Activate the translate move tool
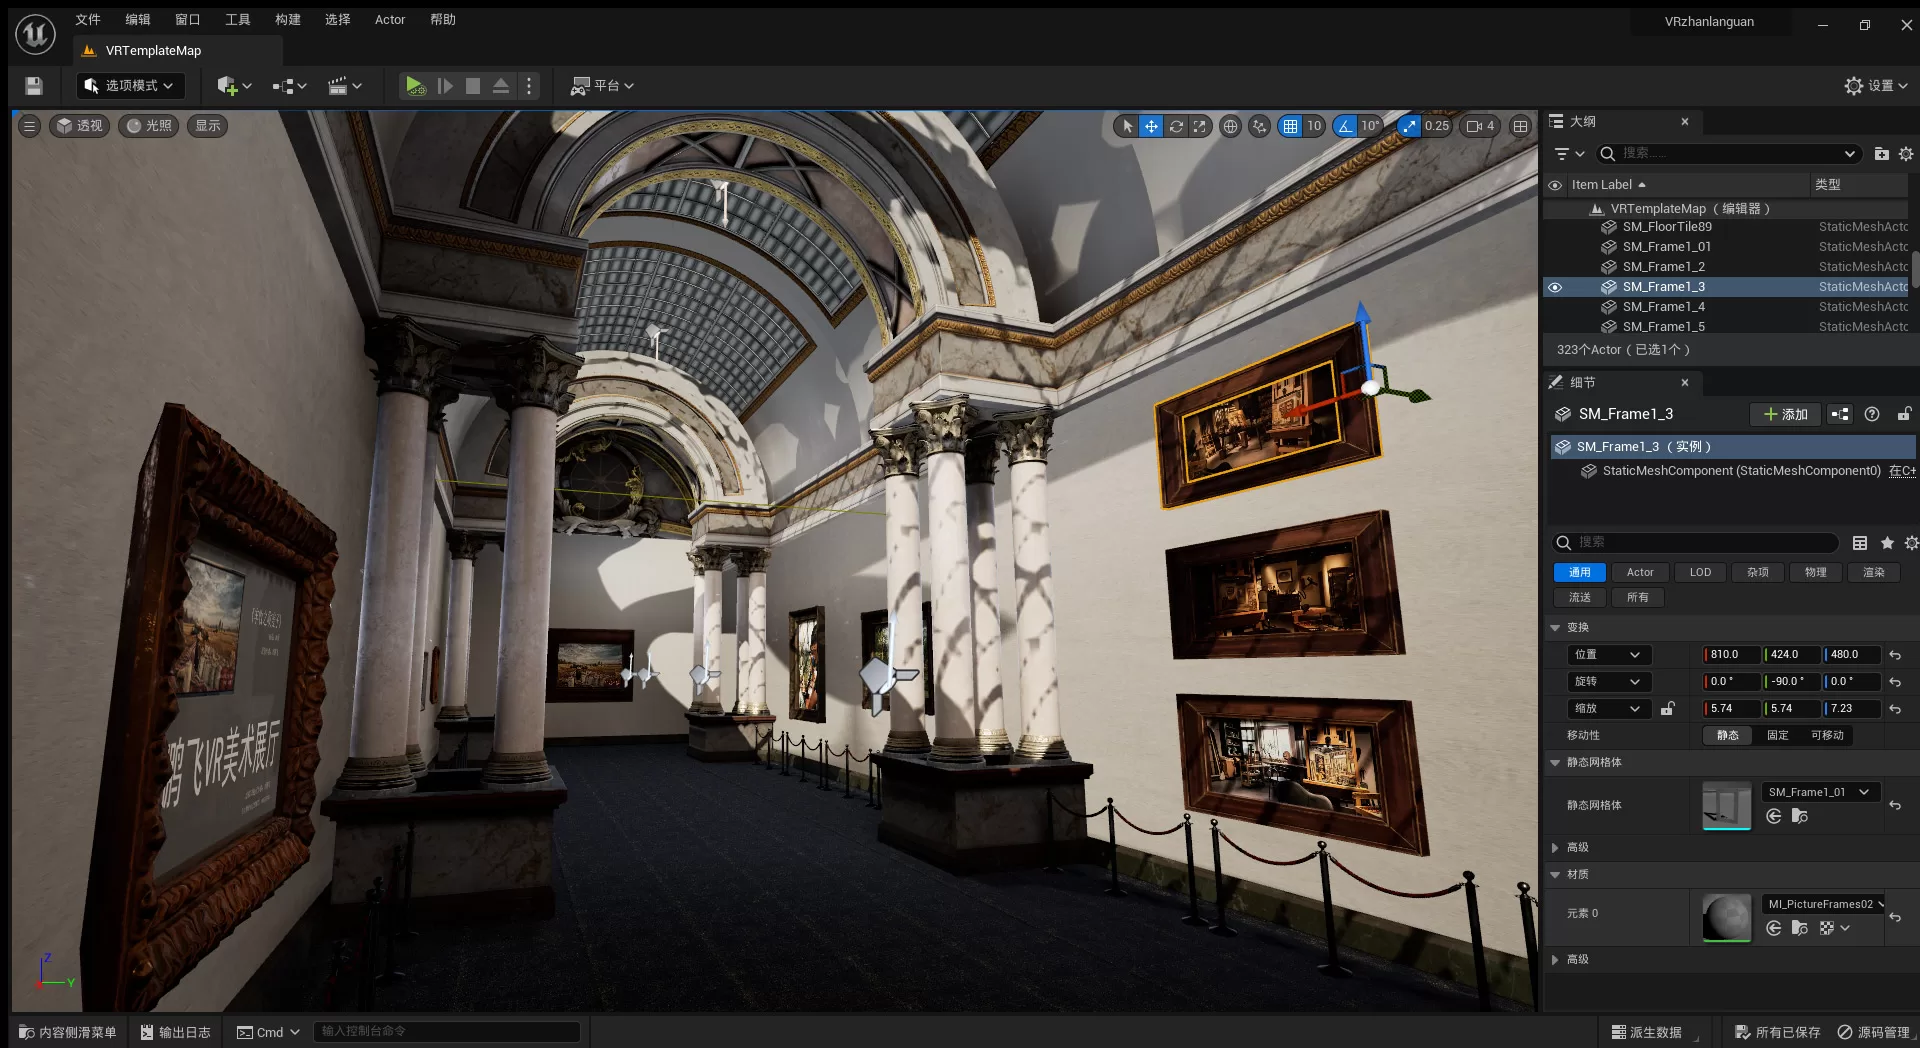 pyautogui.click(x=1151, y=126)
